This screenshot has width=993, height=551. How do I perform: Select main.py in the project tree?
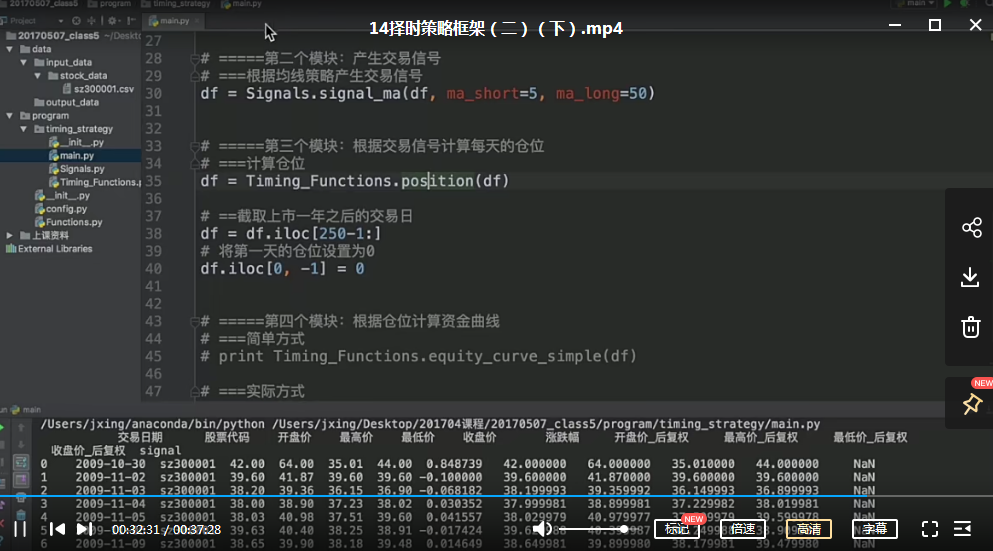72,155
